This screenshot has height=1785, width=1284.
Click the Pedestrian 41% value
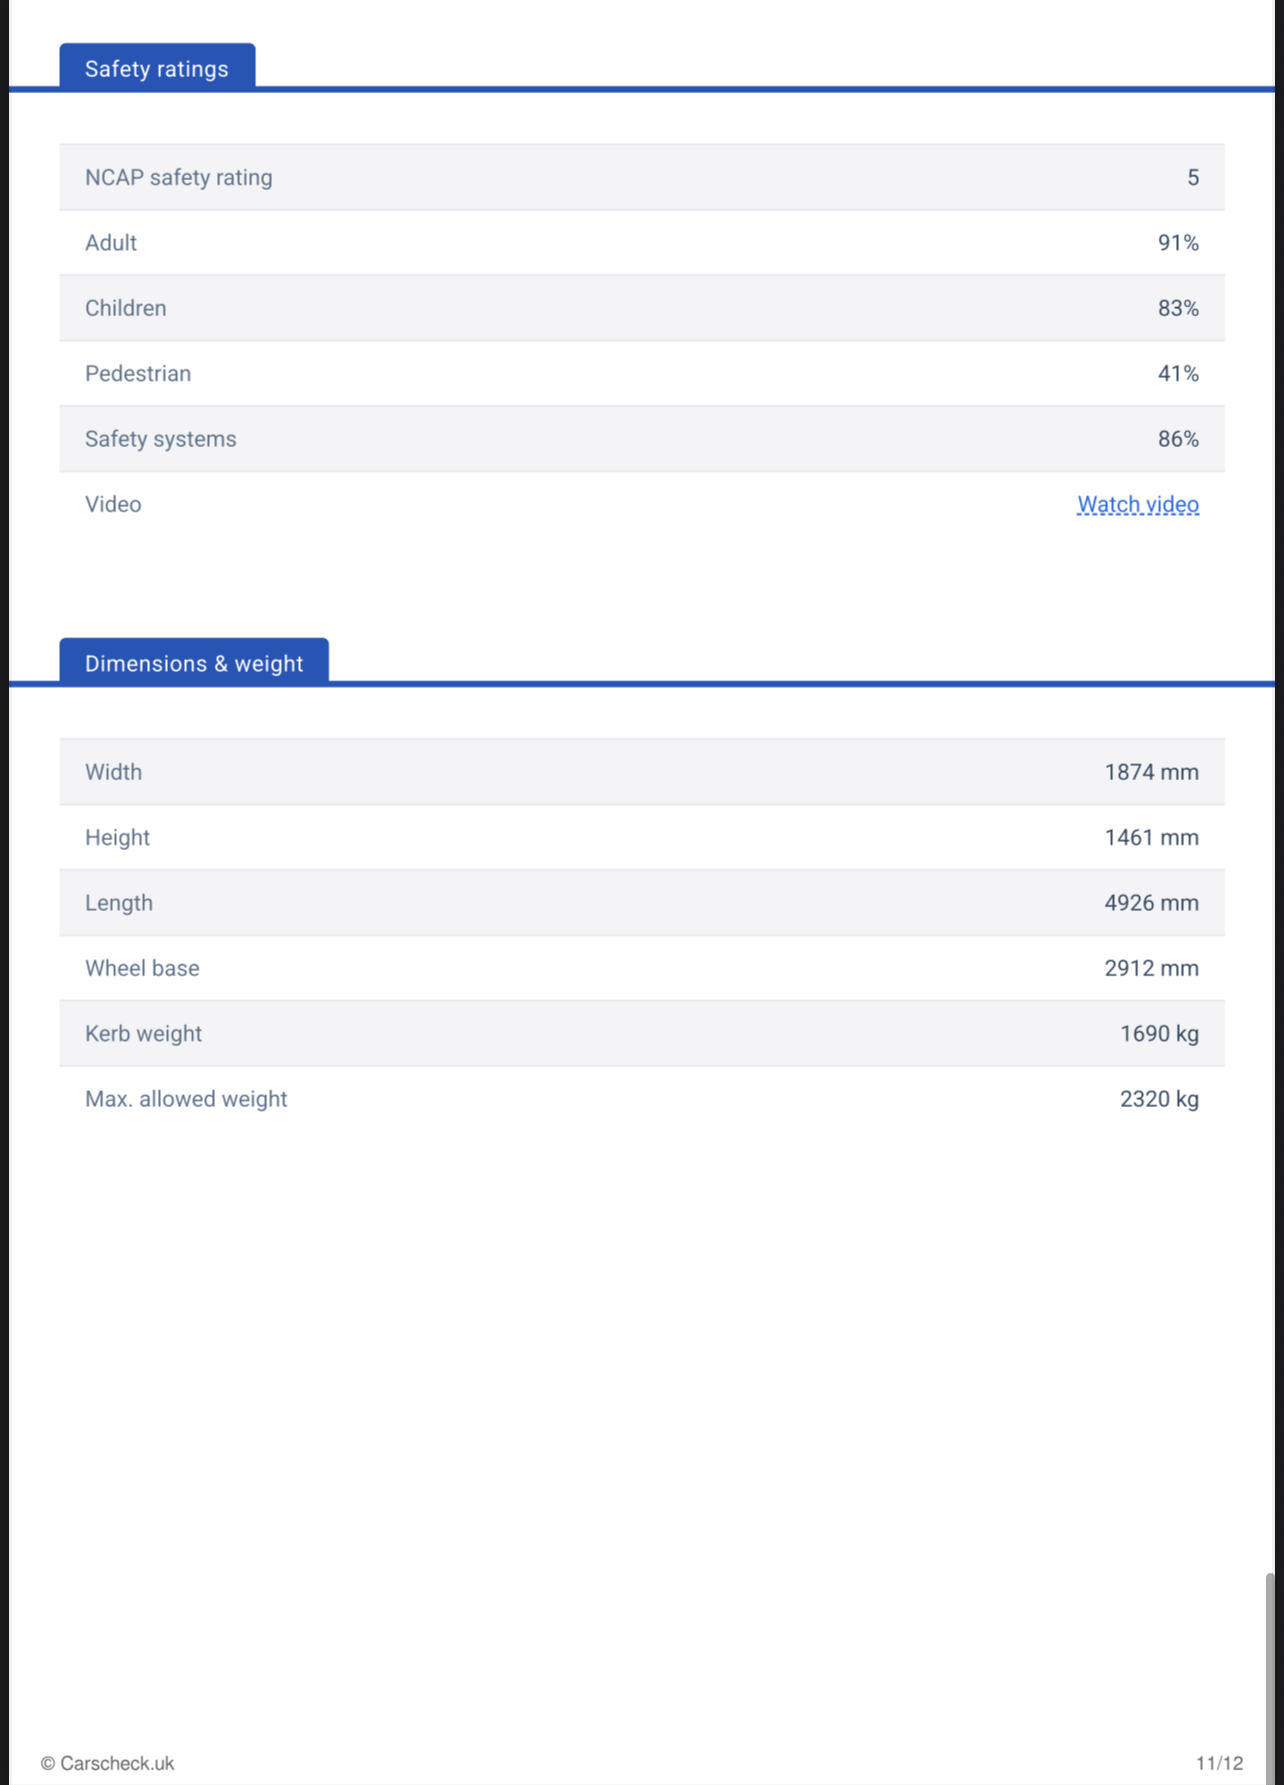pos(1178,374)
